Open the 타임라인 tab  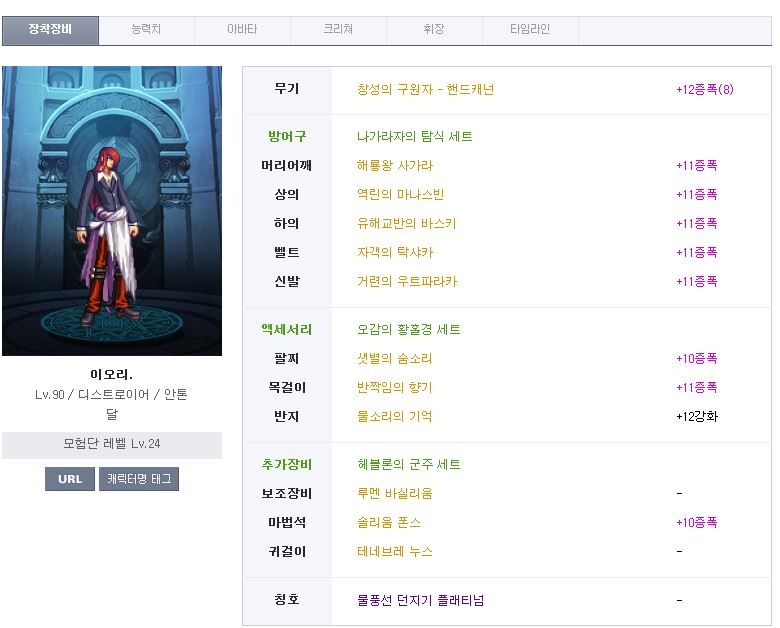coord(530,30)
